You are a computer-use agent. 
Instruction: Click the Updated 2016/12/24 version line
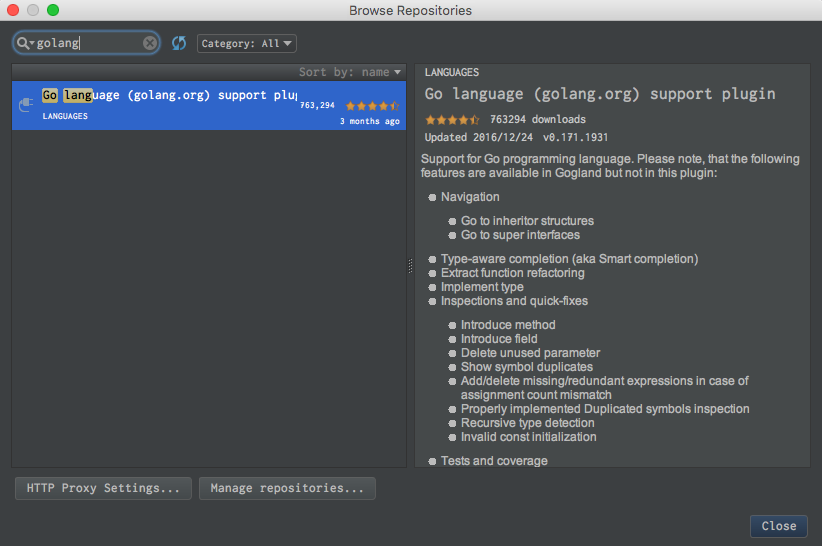516,137
